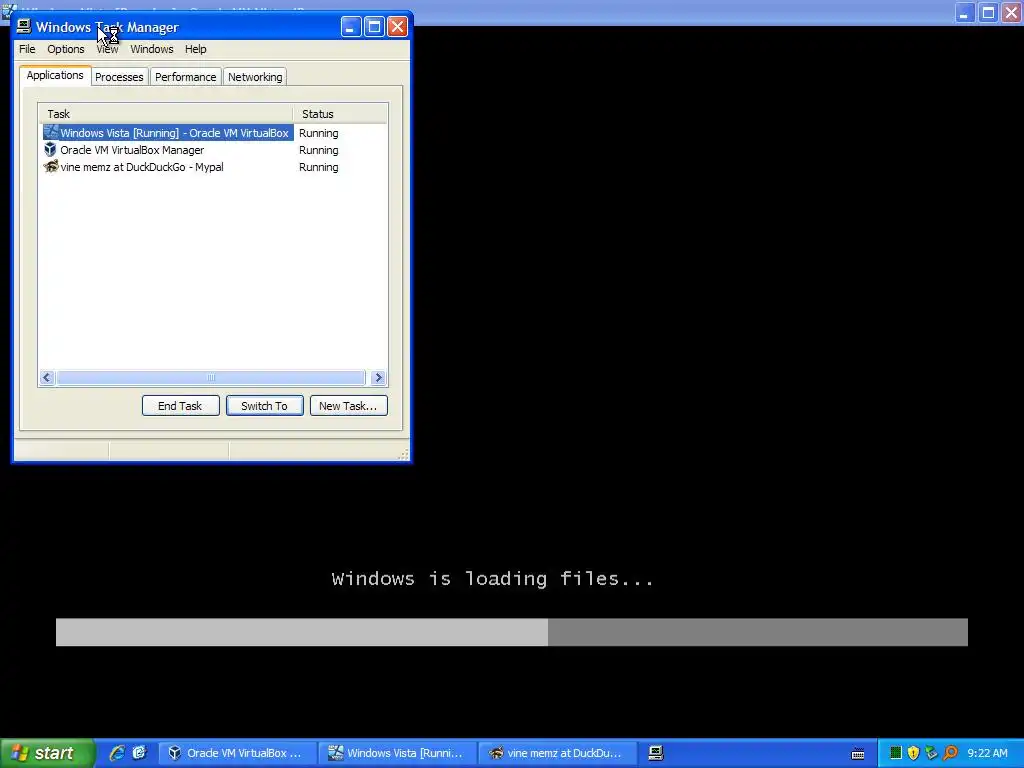Open the Windows menu in Task Manager
Screen dimensions: 1024x768
[152, 49]
